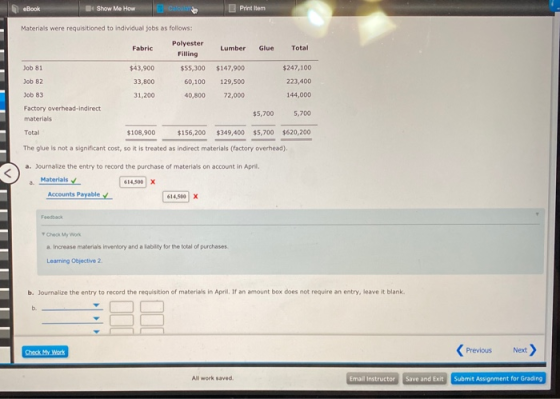
Task: Open the Learning Objective 2 link
Action: click(74, 261)
